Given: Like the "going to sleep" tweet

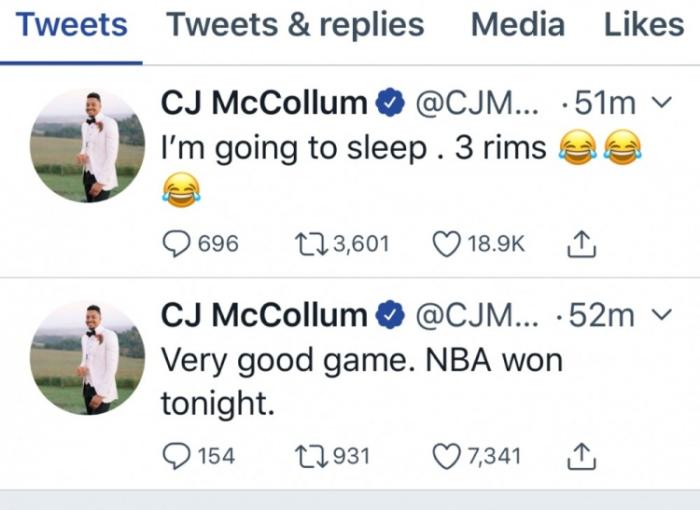Looking at the screenshot, I should coord(447,243).
